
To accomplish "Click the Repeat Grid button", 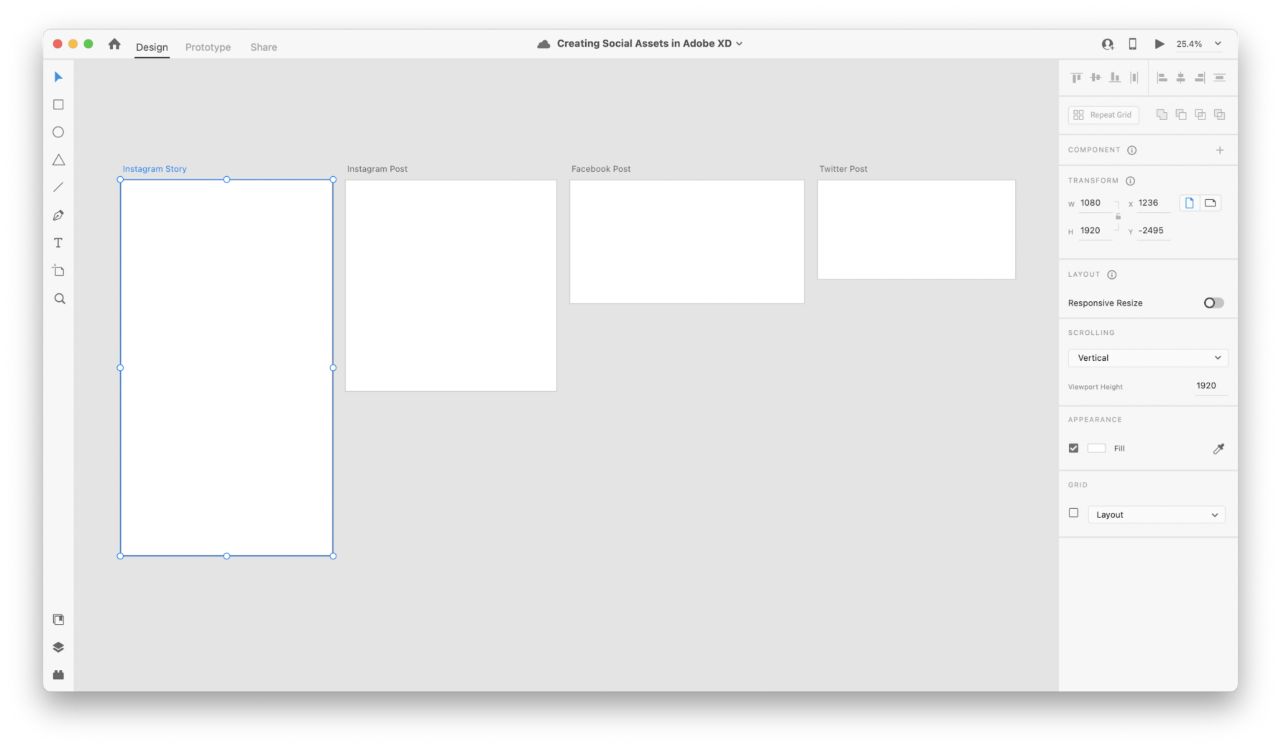I will (x=1103, y=115).
